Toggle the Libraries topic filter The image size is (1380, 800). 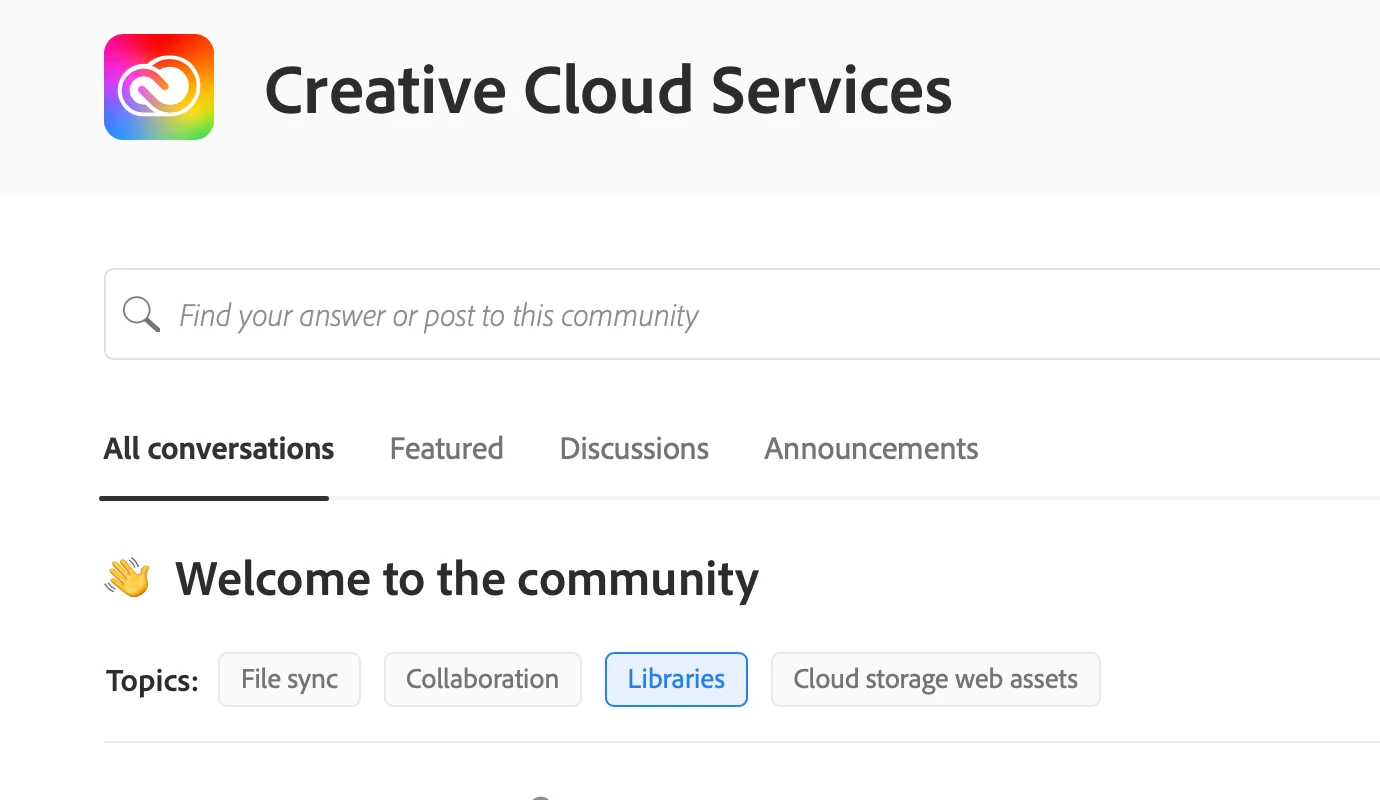click(676, 679)
